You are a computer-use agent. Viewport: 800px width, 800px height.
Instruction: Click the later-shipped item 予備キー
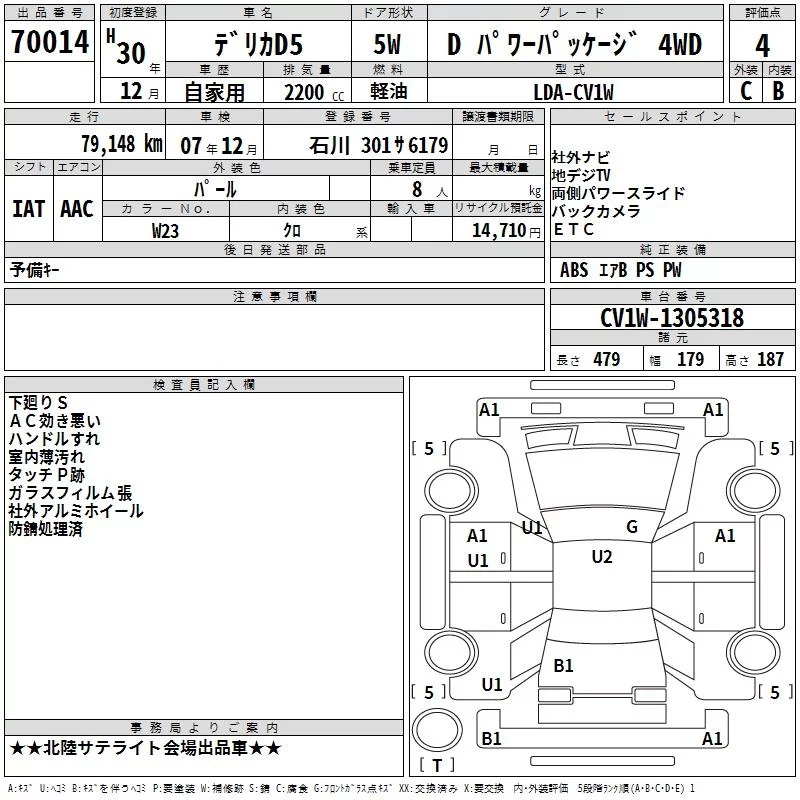coord(34,270)
